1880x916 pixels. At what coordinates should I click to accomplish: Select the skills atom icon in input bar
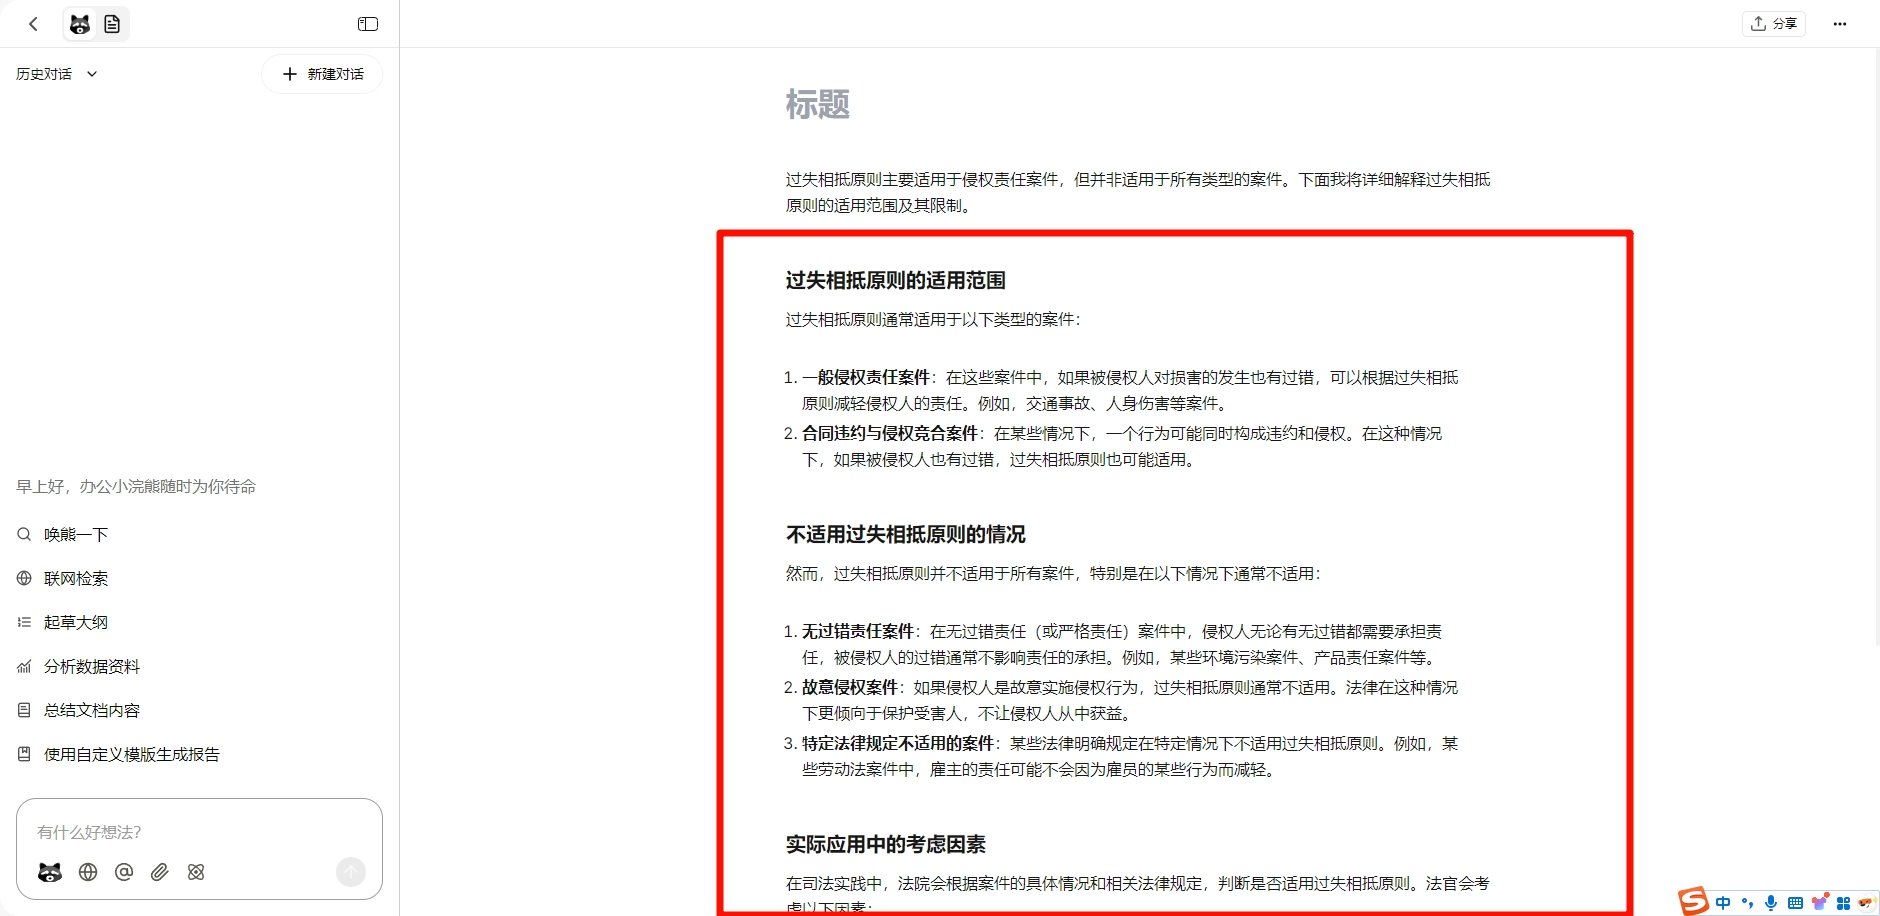coord(195,872)
